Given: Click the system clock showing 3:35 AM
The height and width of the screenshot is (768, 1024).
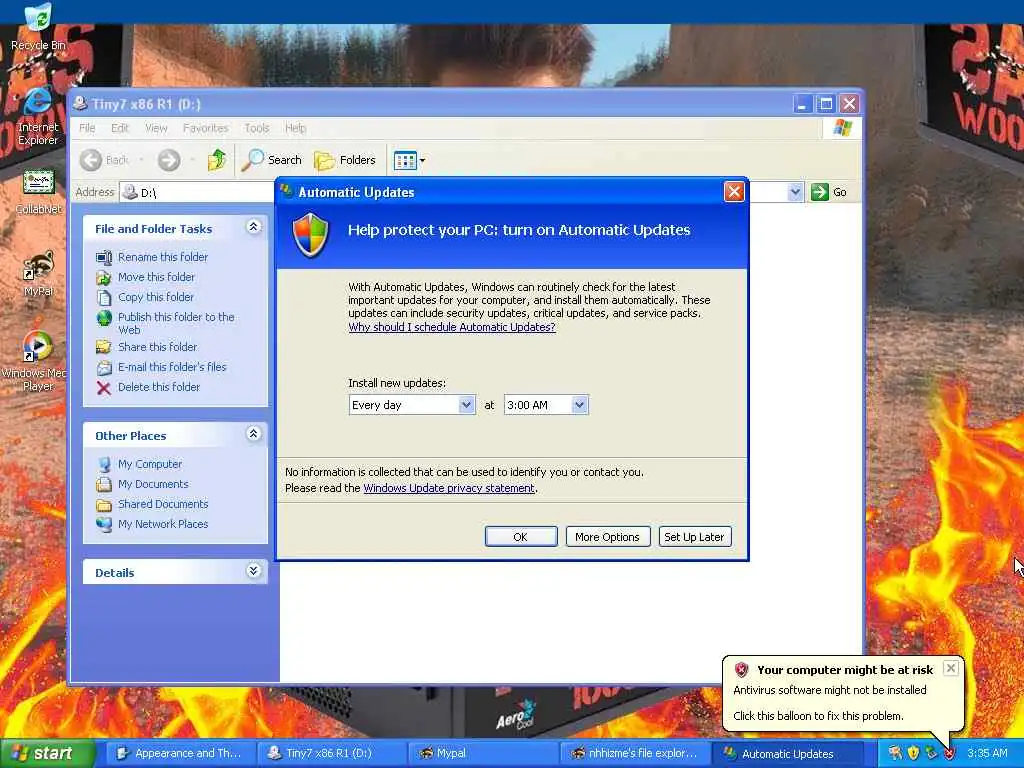Looking at the screenshot, I should [987, 753].
